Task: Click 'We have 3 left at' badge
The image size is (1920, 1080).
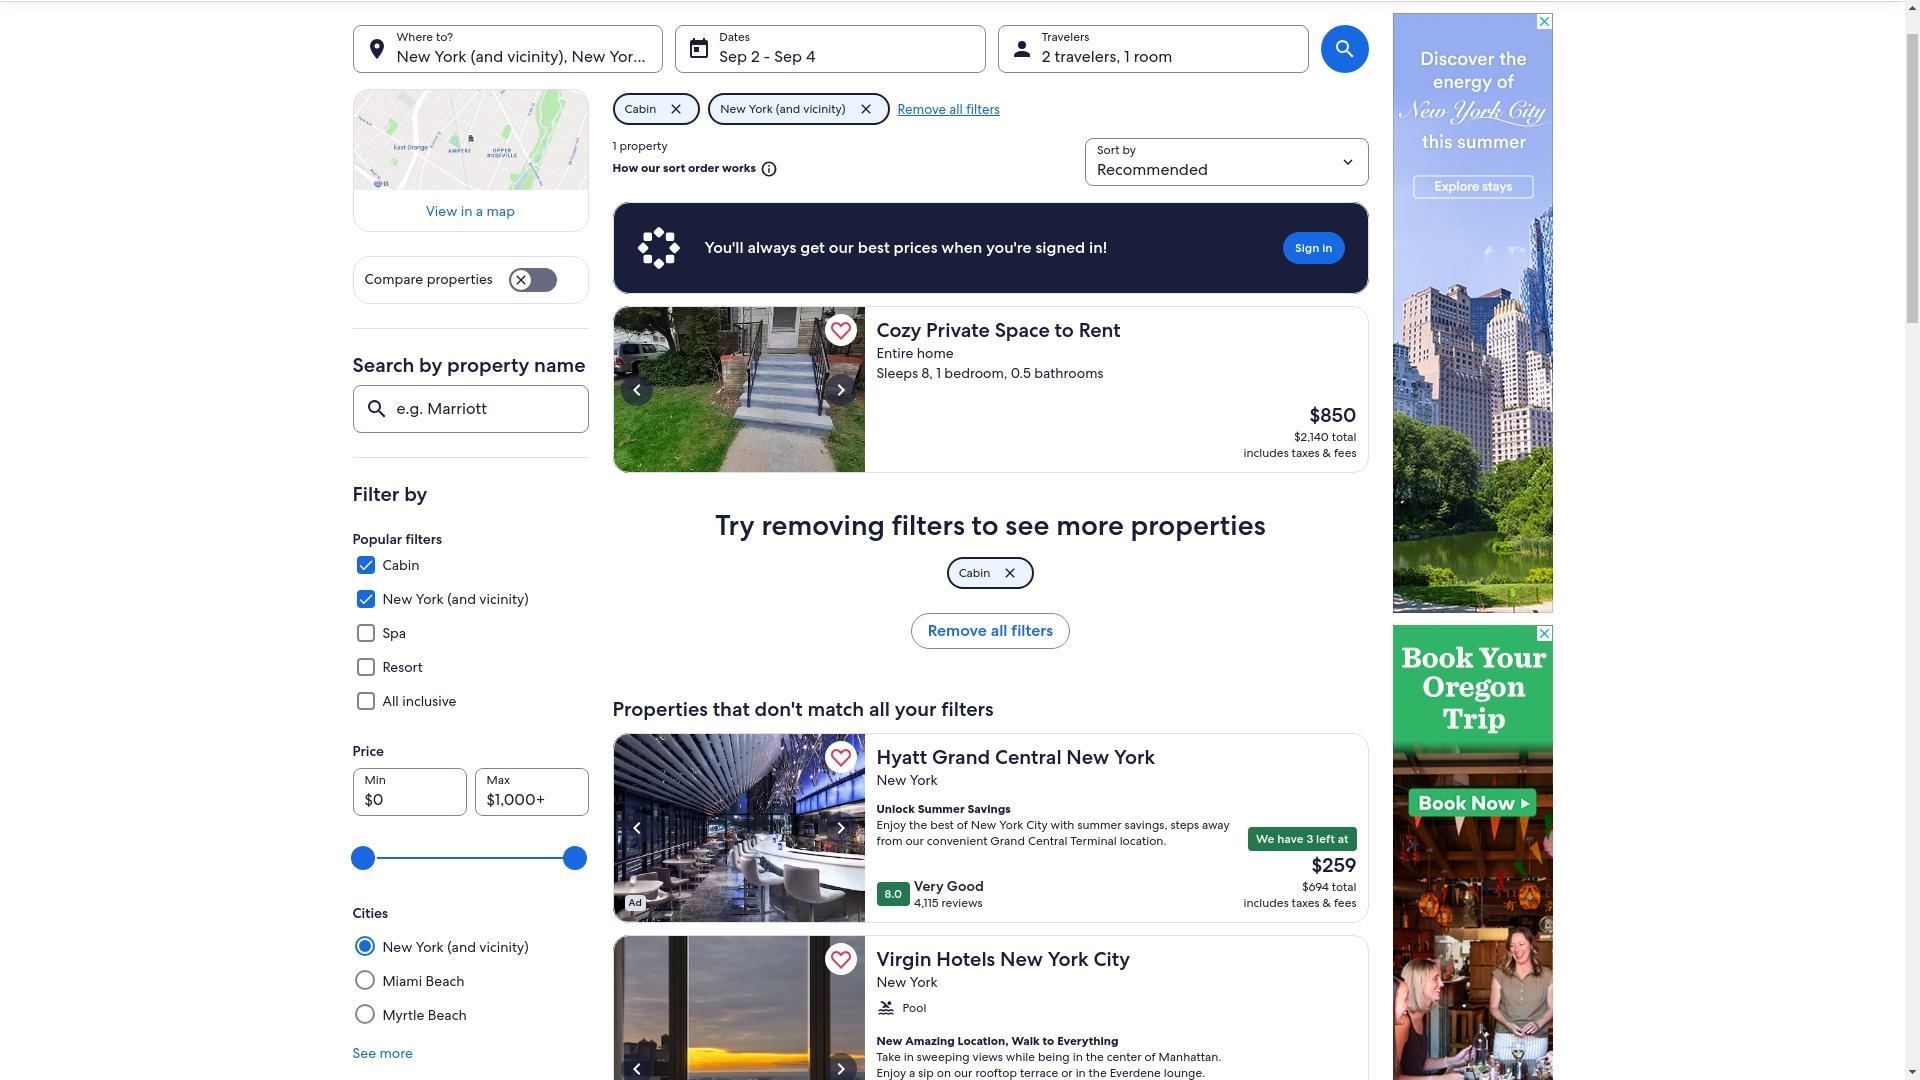Action: click(x=1302, y=839)
